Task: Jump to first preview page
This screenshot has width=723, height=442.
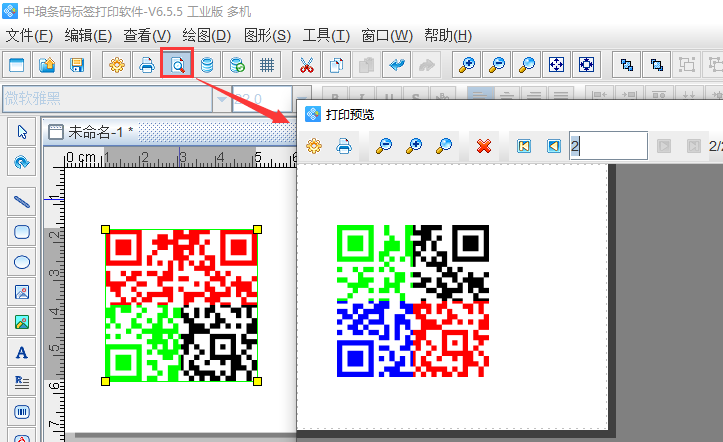Action: (x=523, y=146)
